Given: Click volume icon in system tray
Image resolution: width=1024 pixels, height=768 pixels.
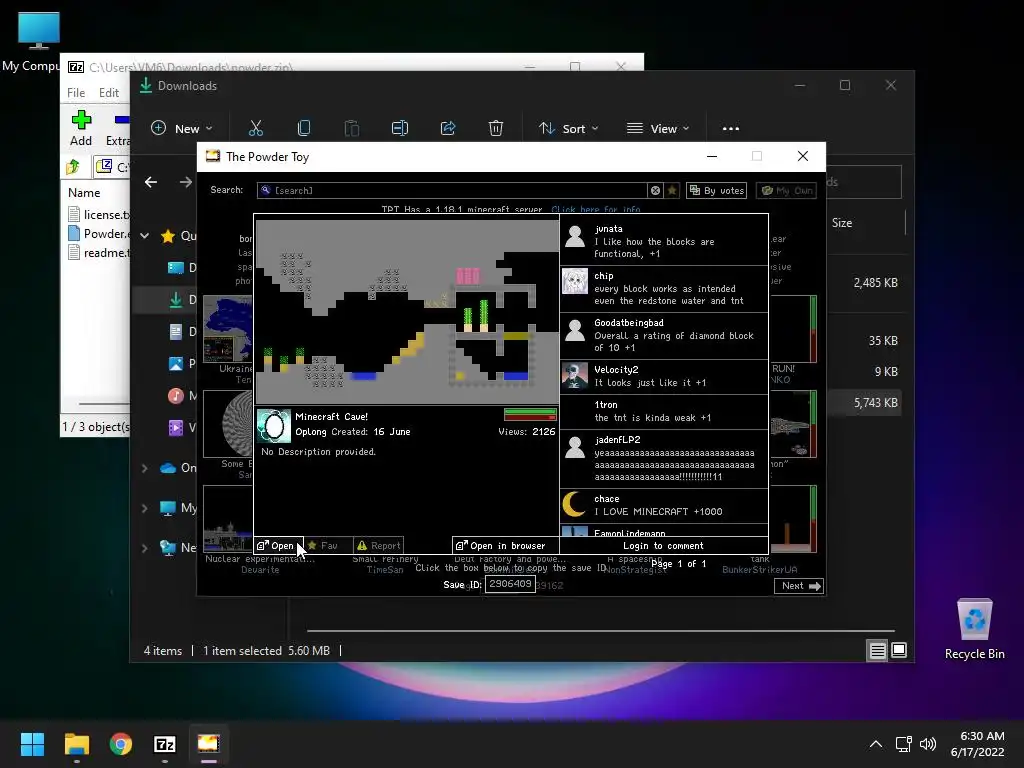Looking at the screenshot, I should [x=927, y=744].
